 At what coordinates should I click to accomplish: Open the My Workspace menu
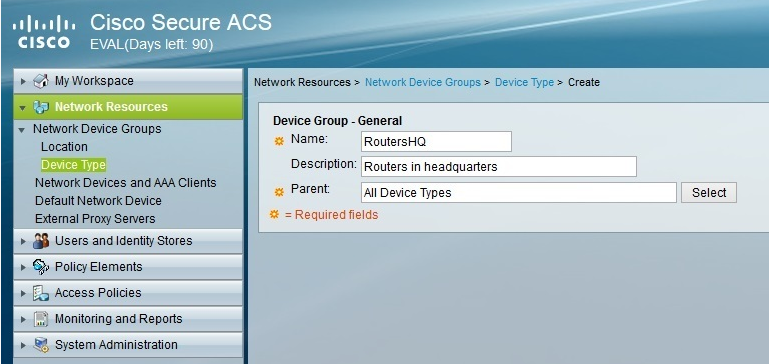point(128,81)
